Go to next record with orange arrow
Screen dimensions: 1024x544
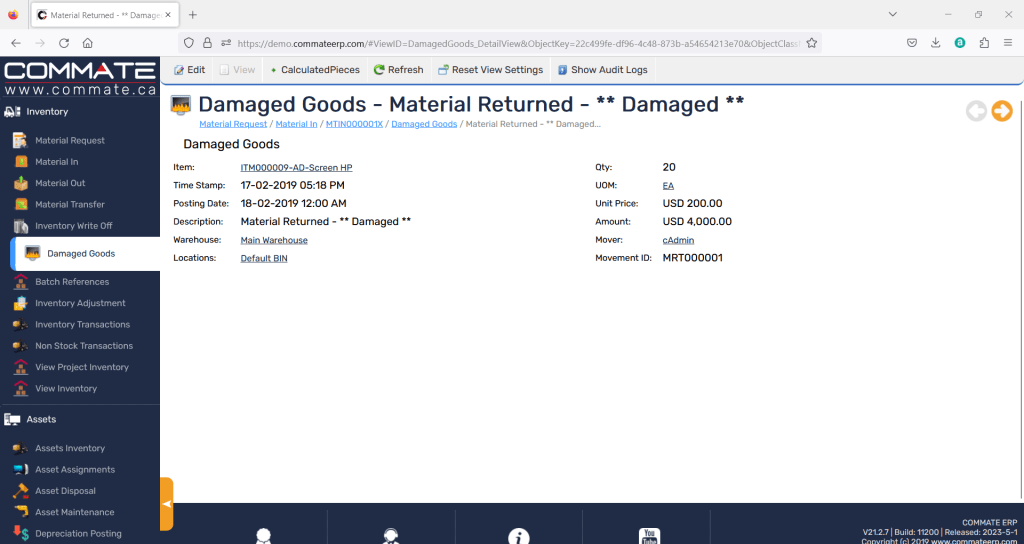coord(1001,112)
